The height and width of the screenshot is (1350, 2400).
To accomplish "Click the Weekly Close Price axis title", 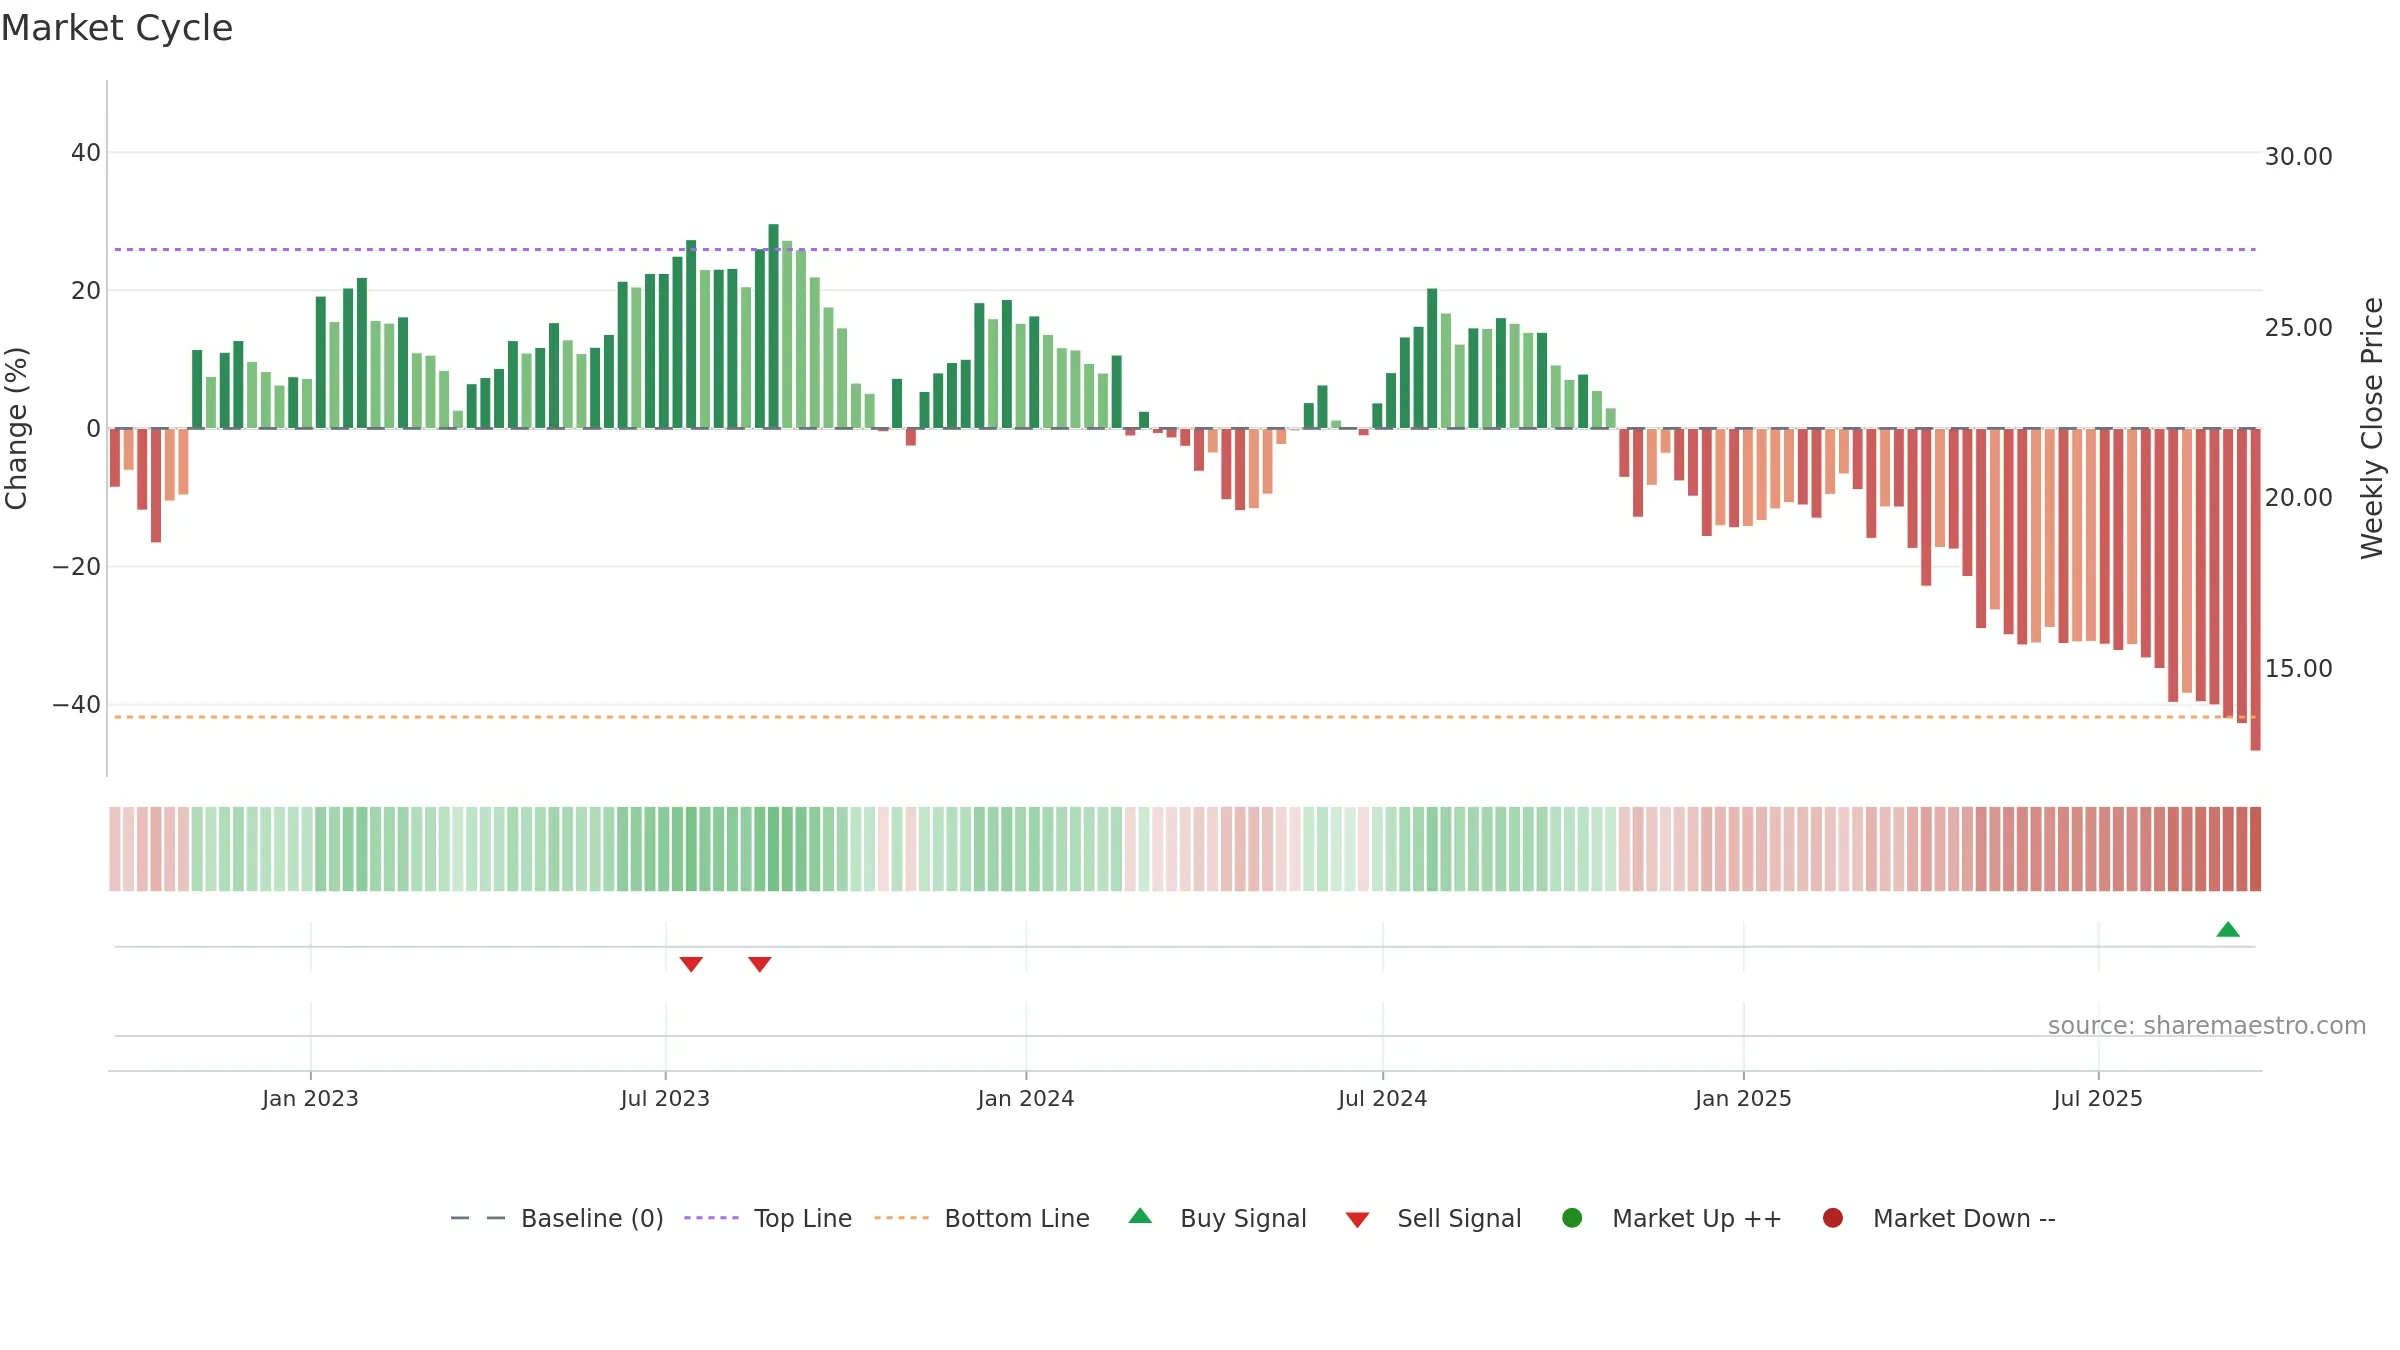I will (2372, 428).
